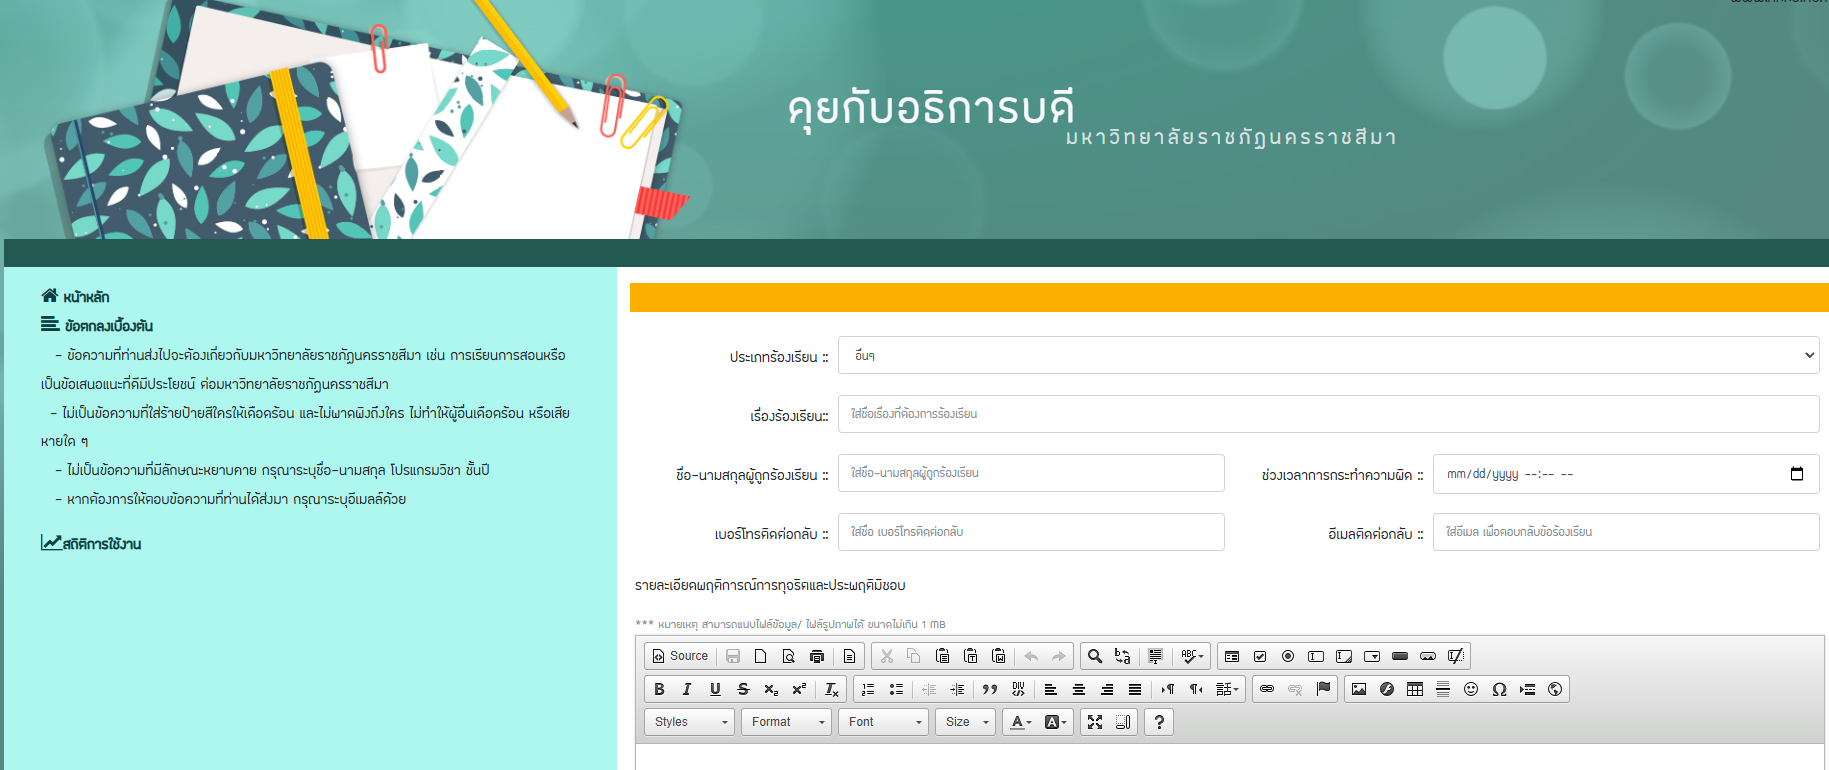The width and height of the screenshot is (1829, 770).
Task: Open สถิติการใช้งาน statistics menu item
Action: (x=101, y=544)
